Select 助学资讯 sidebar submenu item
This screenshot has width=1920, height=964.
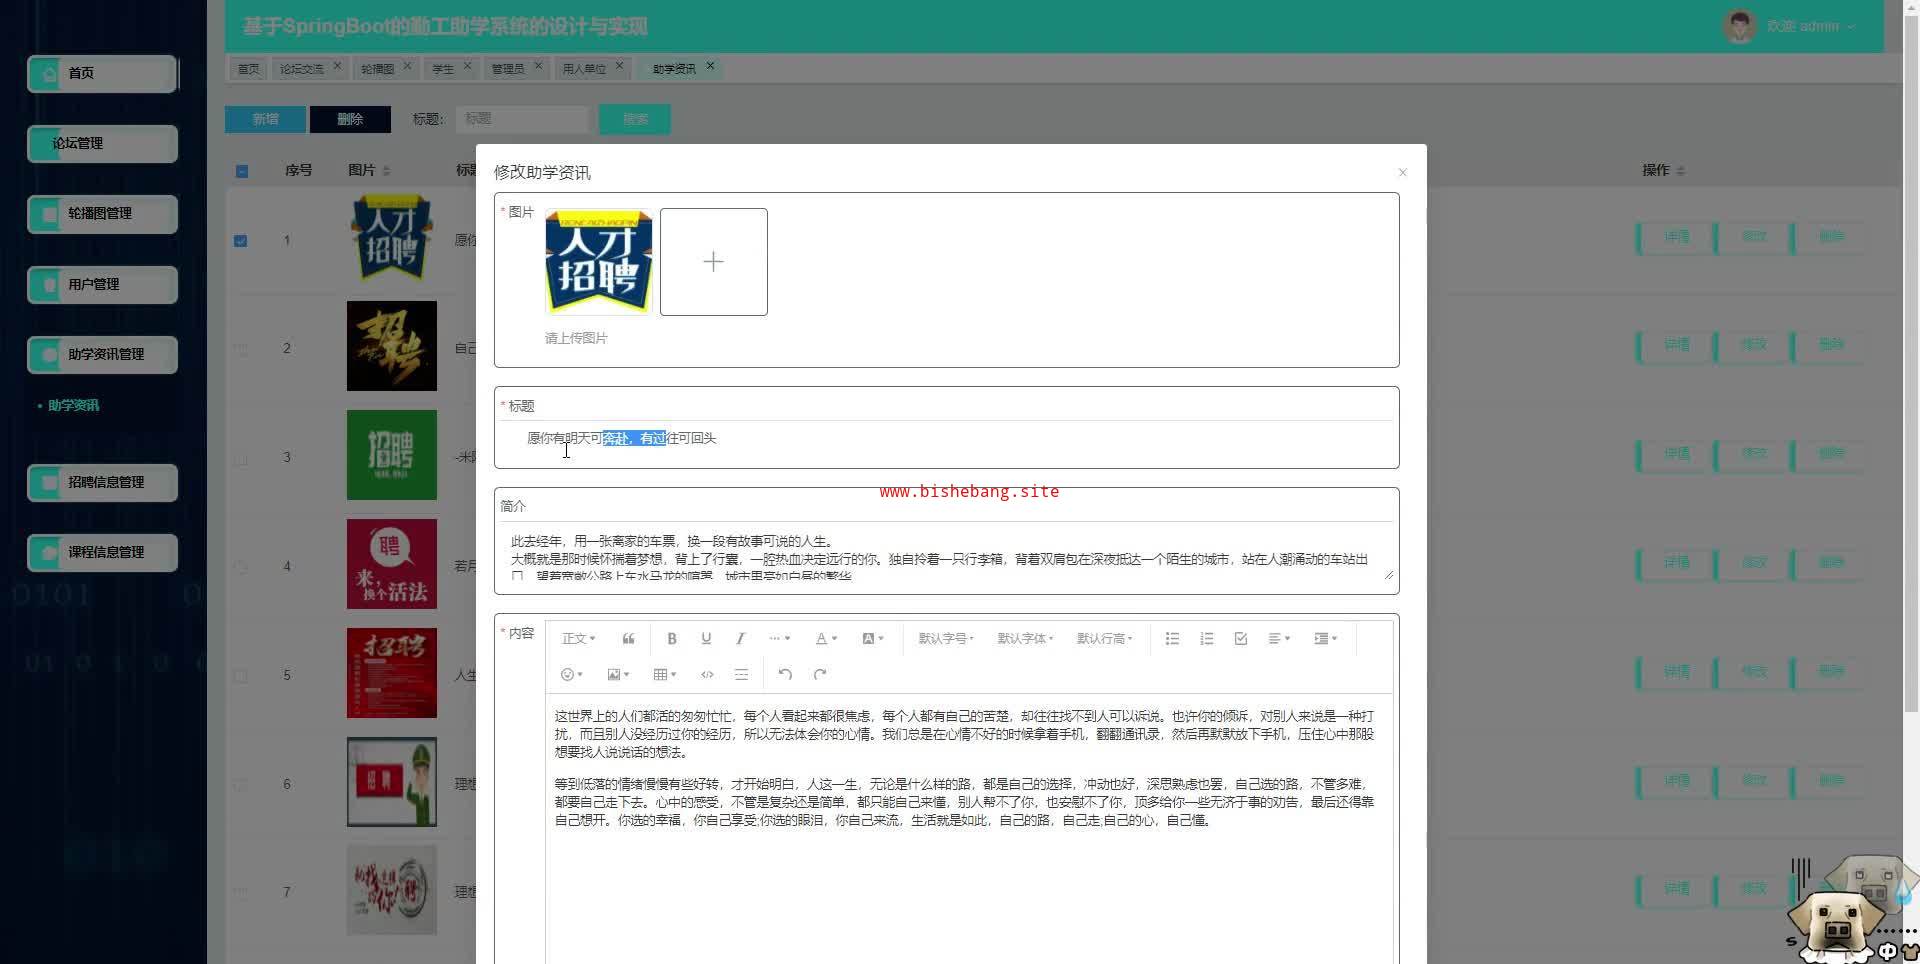coord(73,406)
